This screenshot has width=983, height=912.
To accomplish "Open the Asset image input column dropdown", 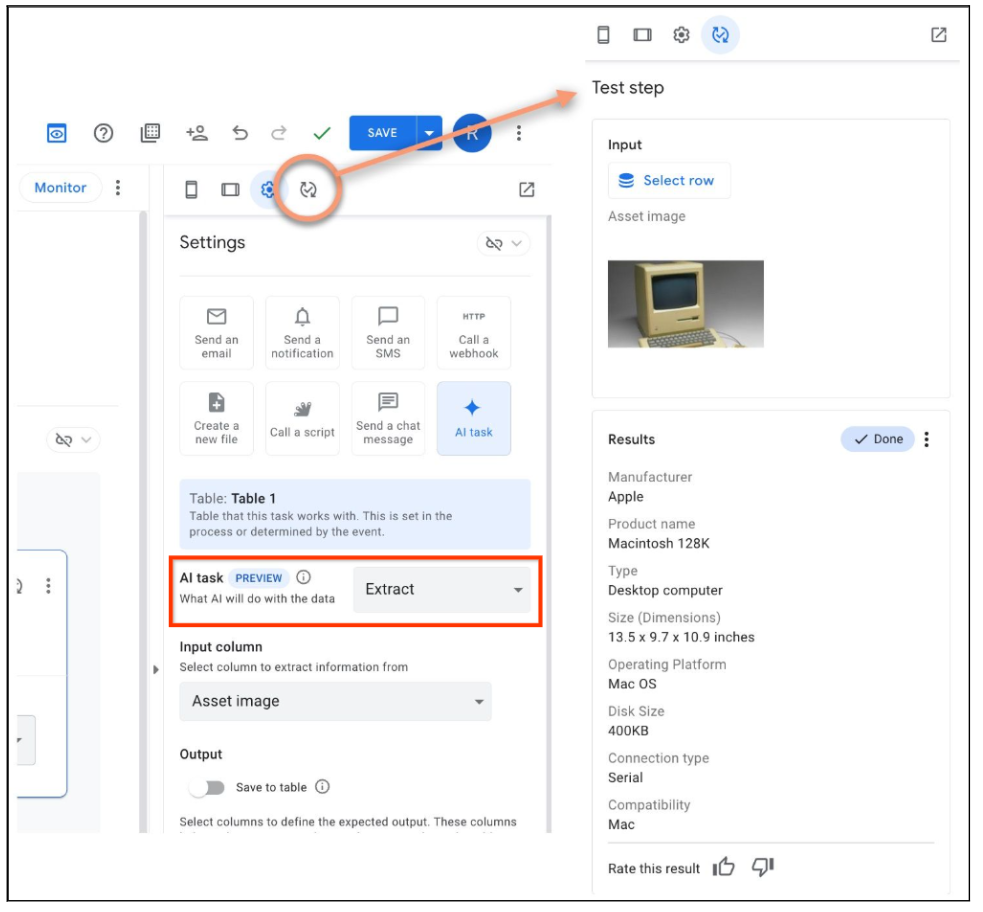I will pyautogui.click(x=335, y=701).
